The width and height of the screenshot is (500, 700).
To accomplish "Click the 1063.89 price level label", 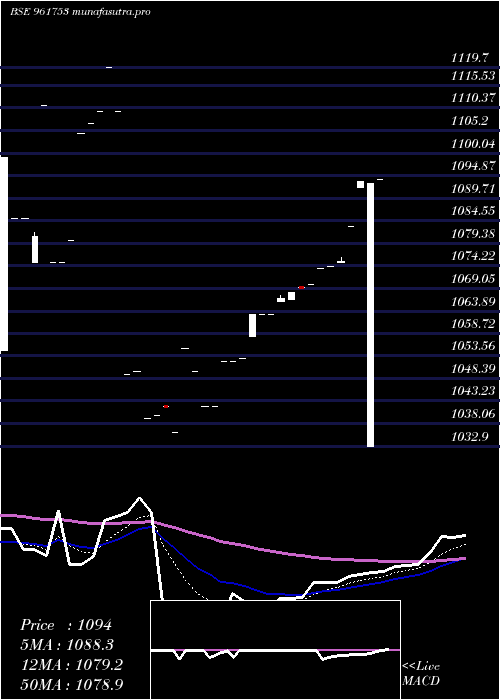I will (473, 302).
